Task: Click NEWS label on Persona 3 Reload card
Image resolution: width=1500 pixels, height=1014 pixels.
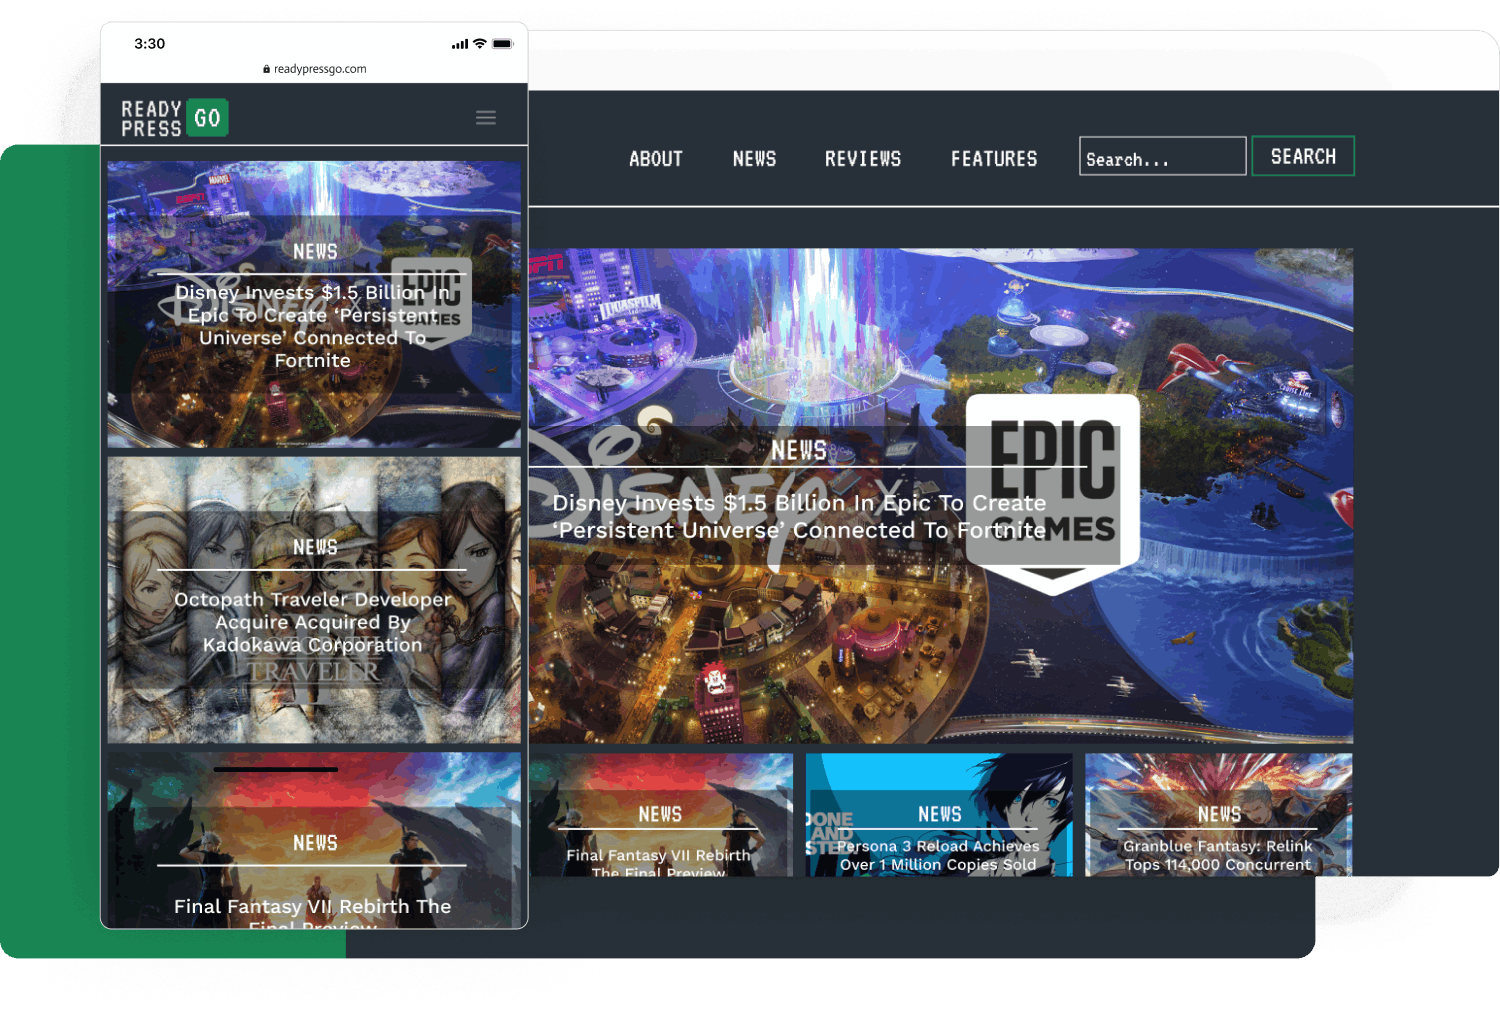Action: coord(940,815)
